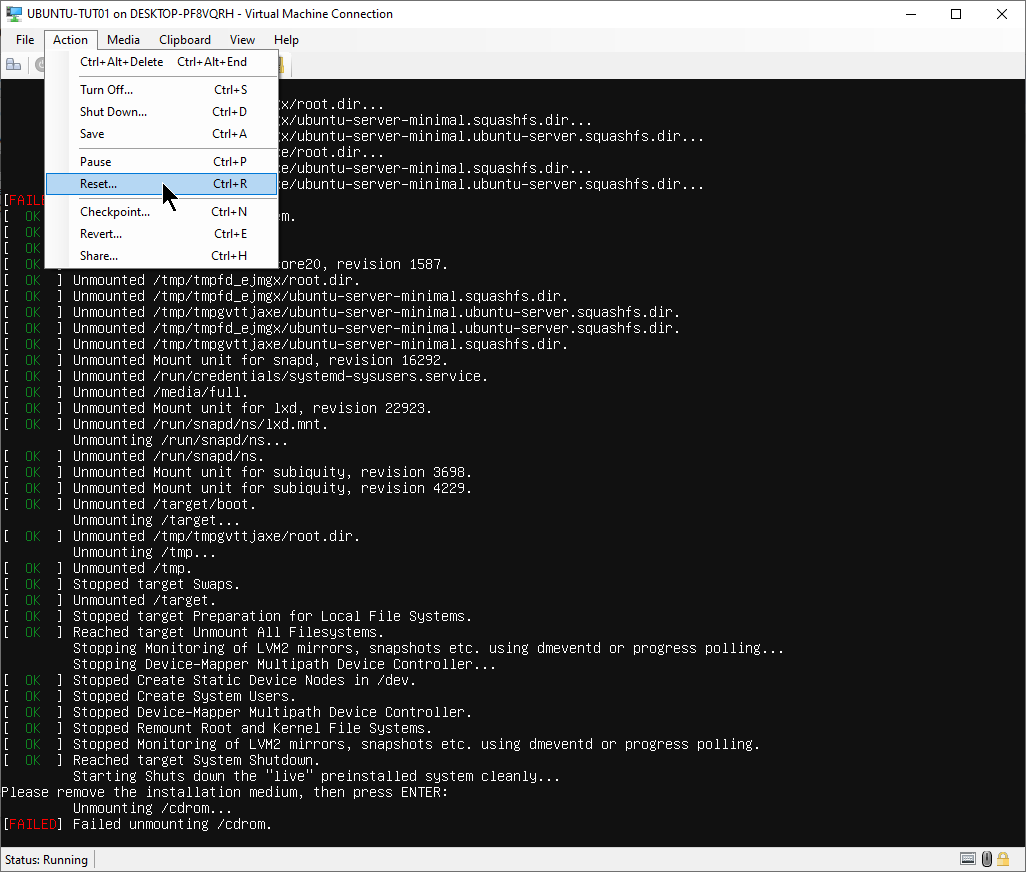Screen dimensions: 1026x872
Task: Click 'Unmounting /cdrom...' console line
Action: click(x=152, y=809)
